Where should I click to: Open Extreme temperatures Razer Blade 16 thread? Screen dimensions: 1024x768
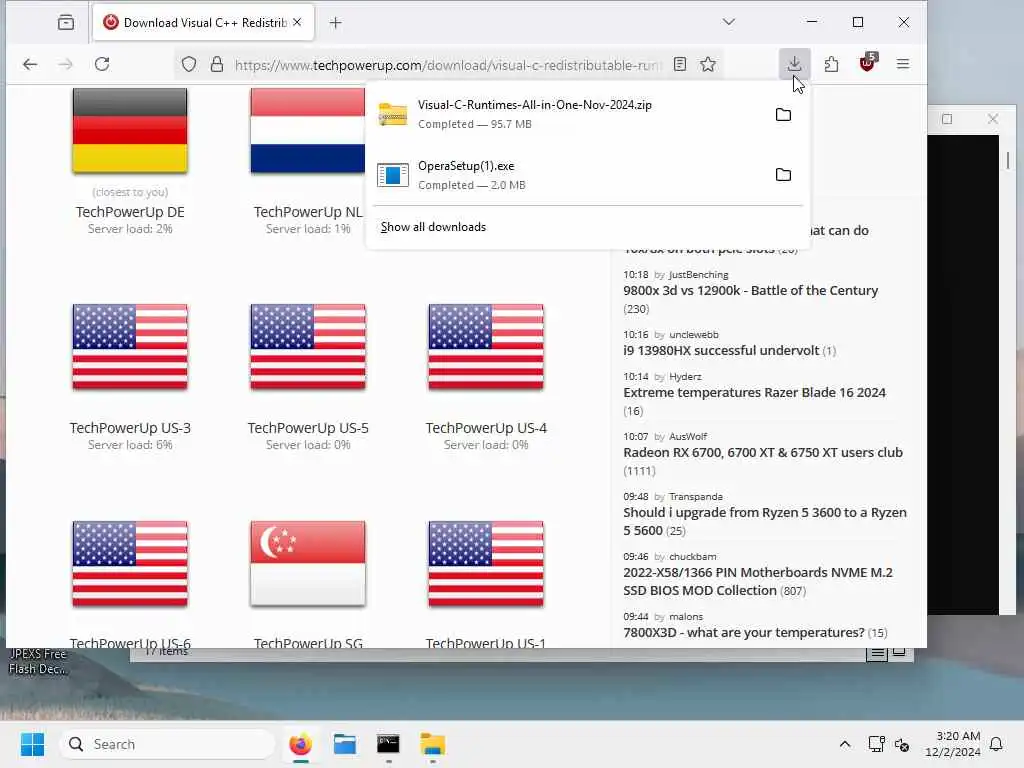point(754,392)
